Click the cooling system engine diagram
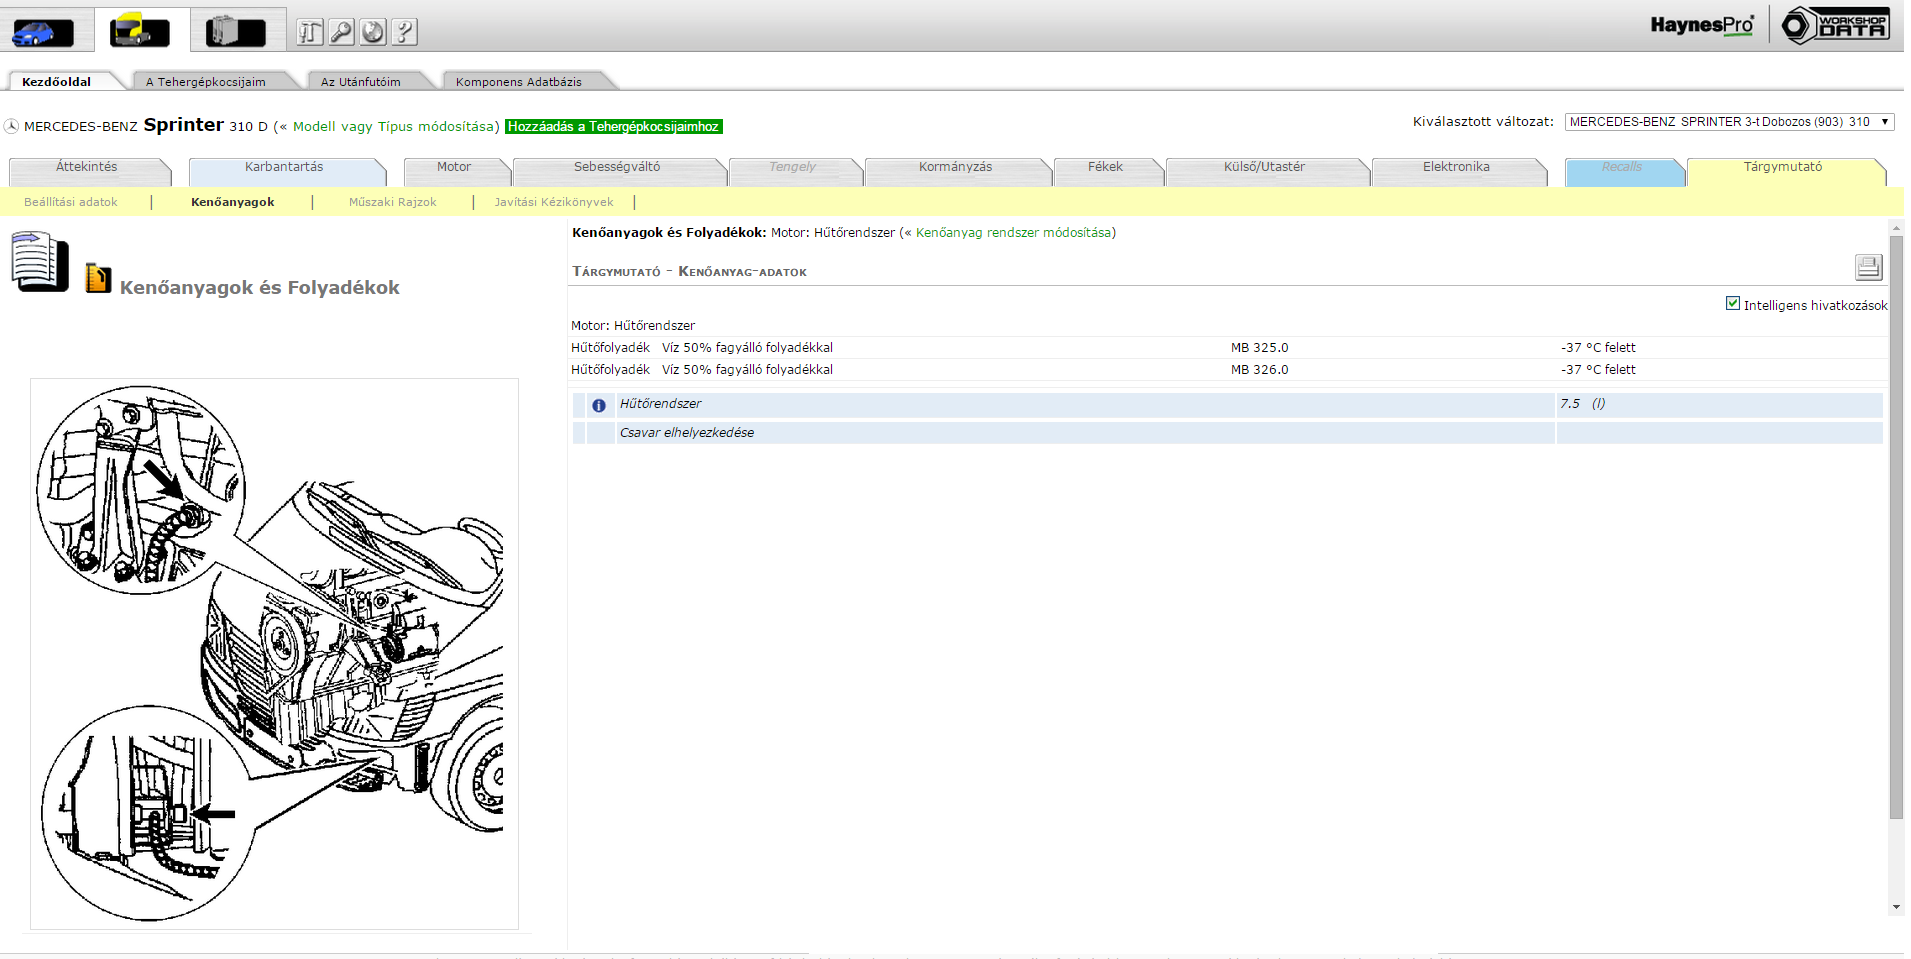The height and width of the screenshot is (959, 1911). [x=274, y=653]
